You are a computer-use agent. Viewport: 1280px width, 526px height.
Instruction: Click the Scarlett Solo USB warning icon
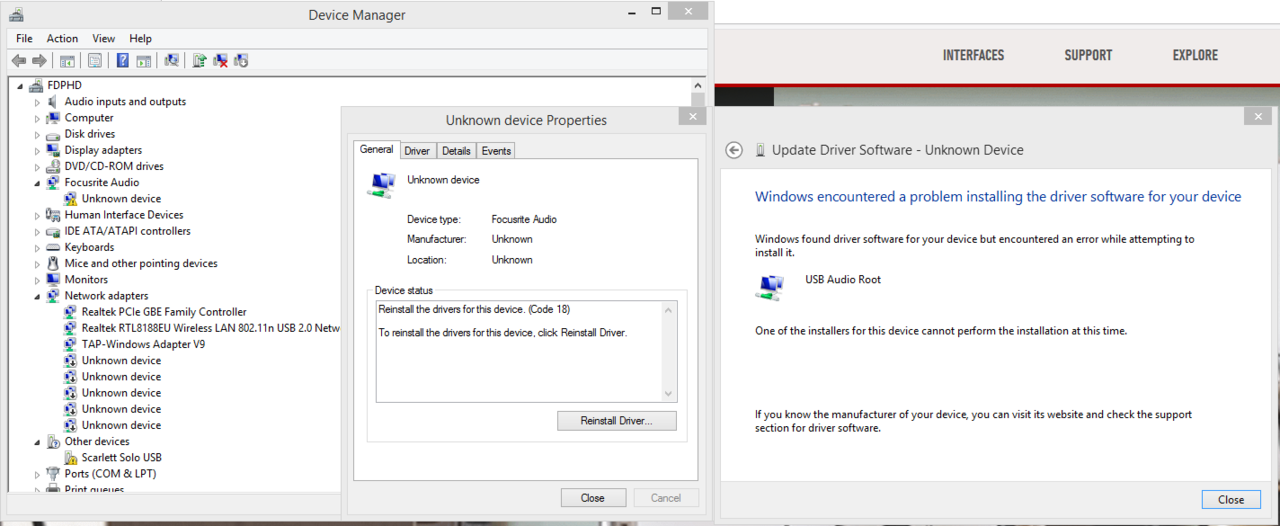coord(71,458)
